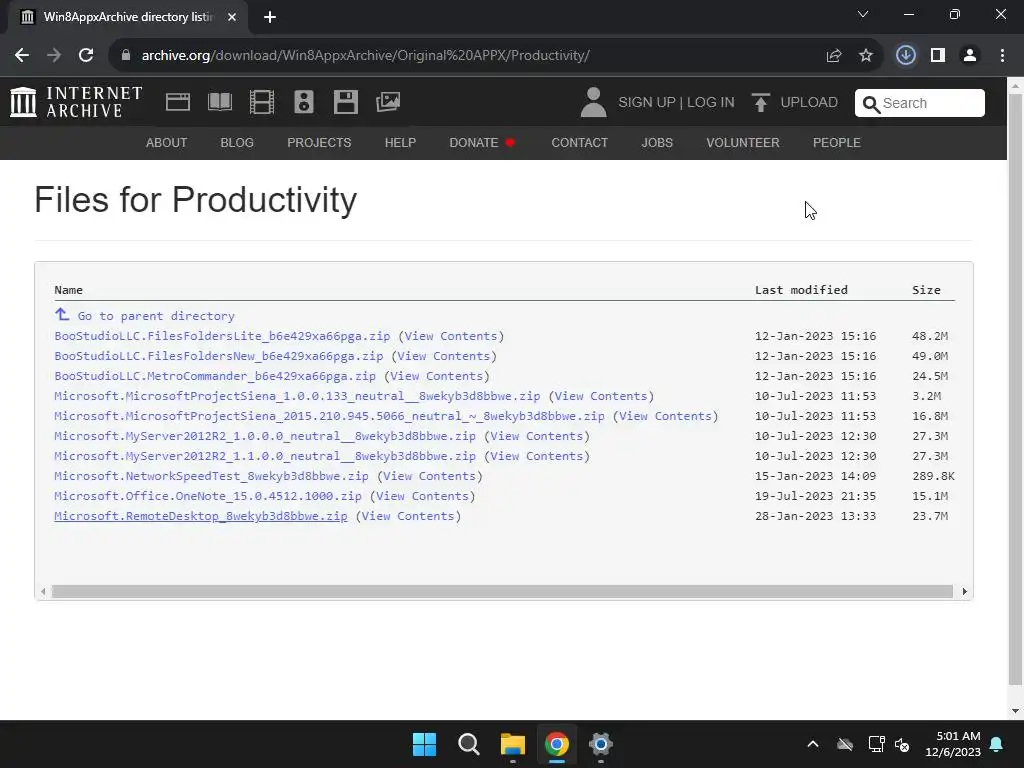1024x768 pixels.
Task: Download MicrosoftProjectSiena_2015.210.945.5066 zip file
Action: click(x=329, y=416)
